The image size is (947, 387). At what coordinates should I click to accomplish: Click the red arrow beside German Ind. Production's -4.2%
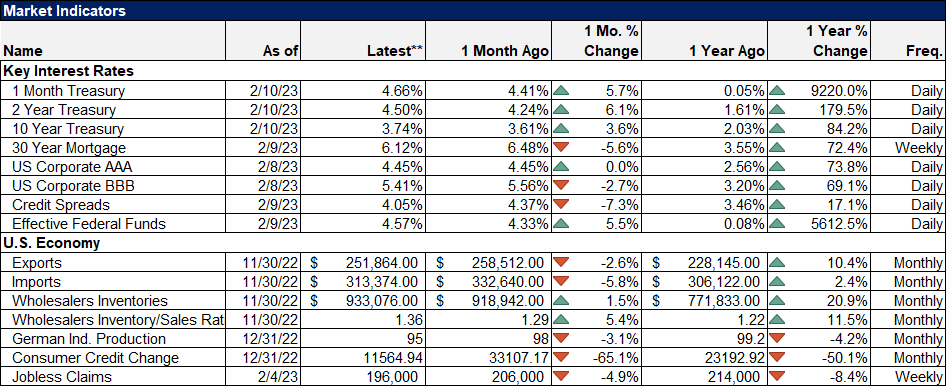click(x=777, y=339)
